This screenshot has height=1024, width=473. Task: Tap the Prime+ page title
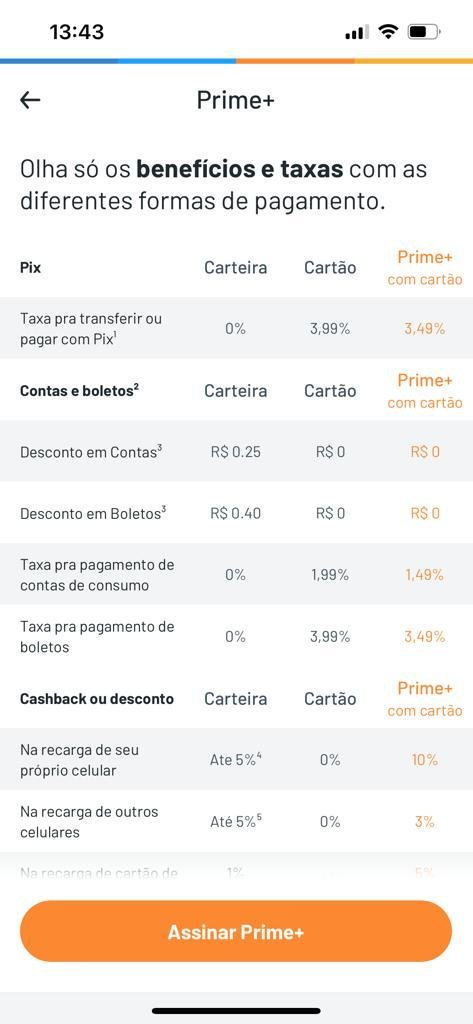[x=236, y=100]
